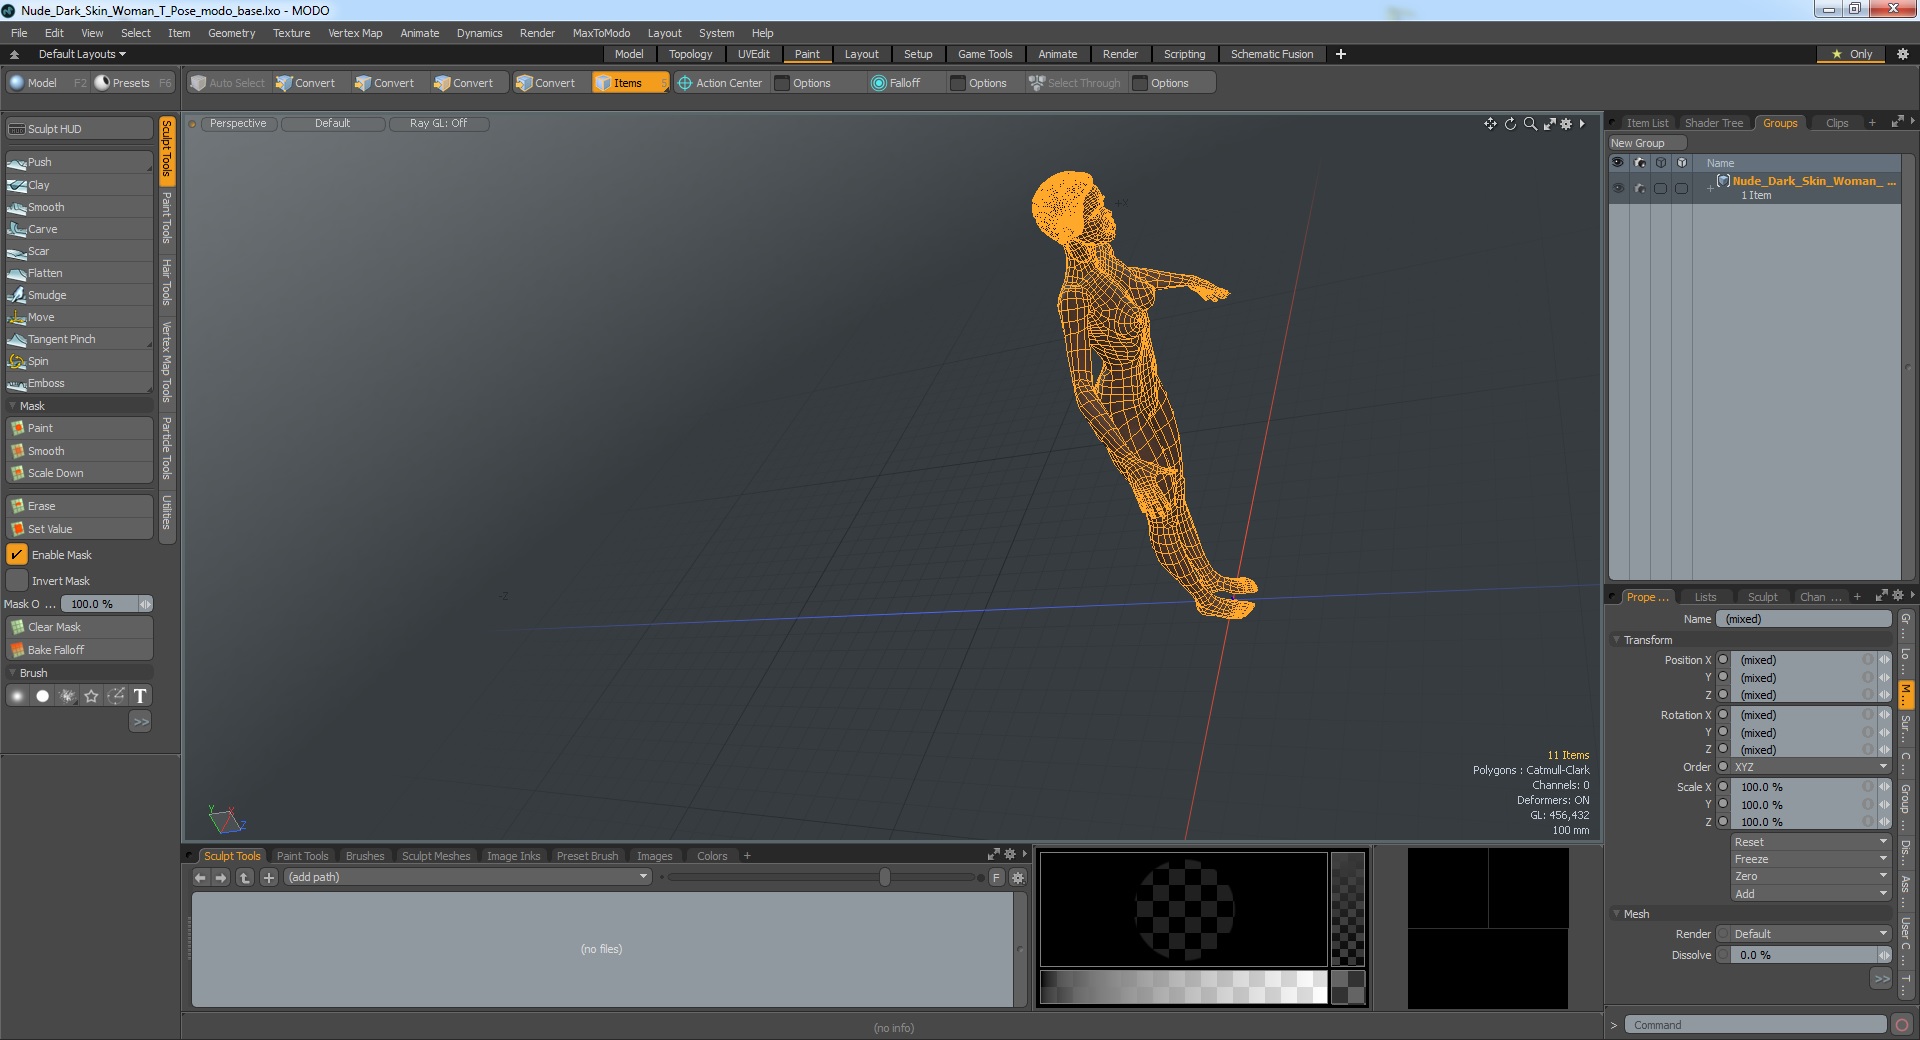Open the Zero transform dropdown
The width and height of the screenshot is (1920, 1040).
(1811, 876)
